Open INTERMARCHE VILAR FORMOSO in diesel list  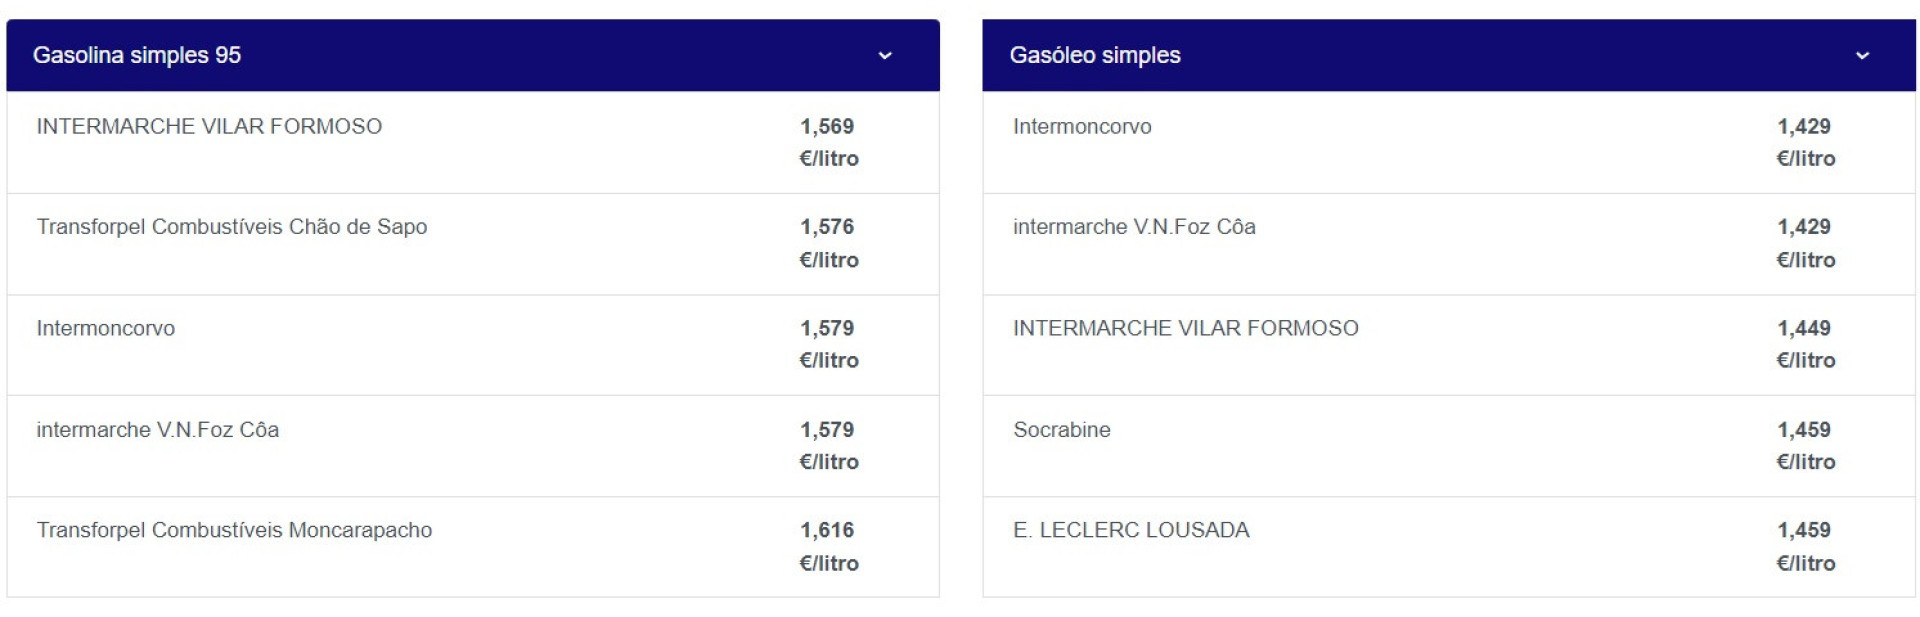click(x=1185, y=328)
